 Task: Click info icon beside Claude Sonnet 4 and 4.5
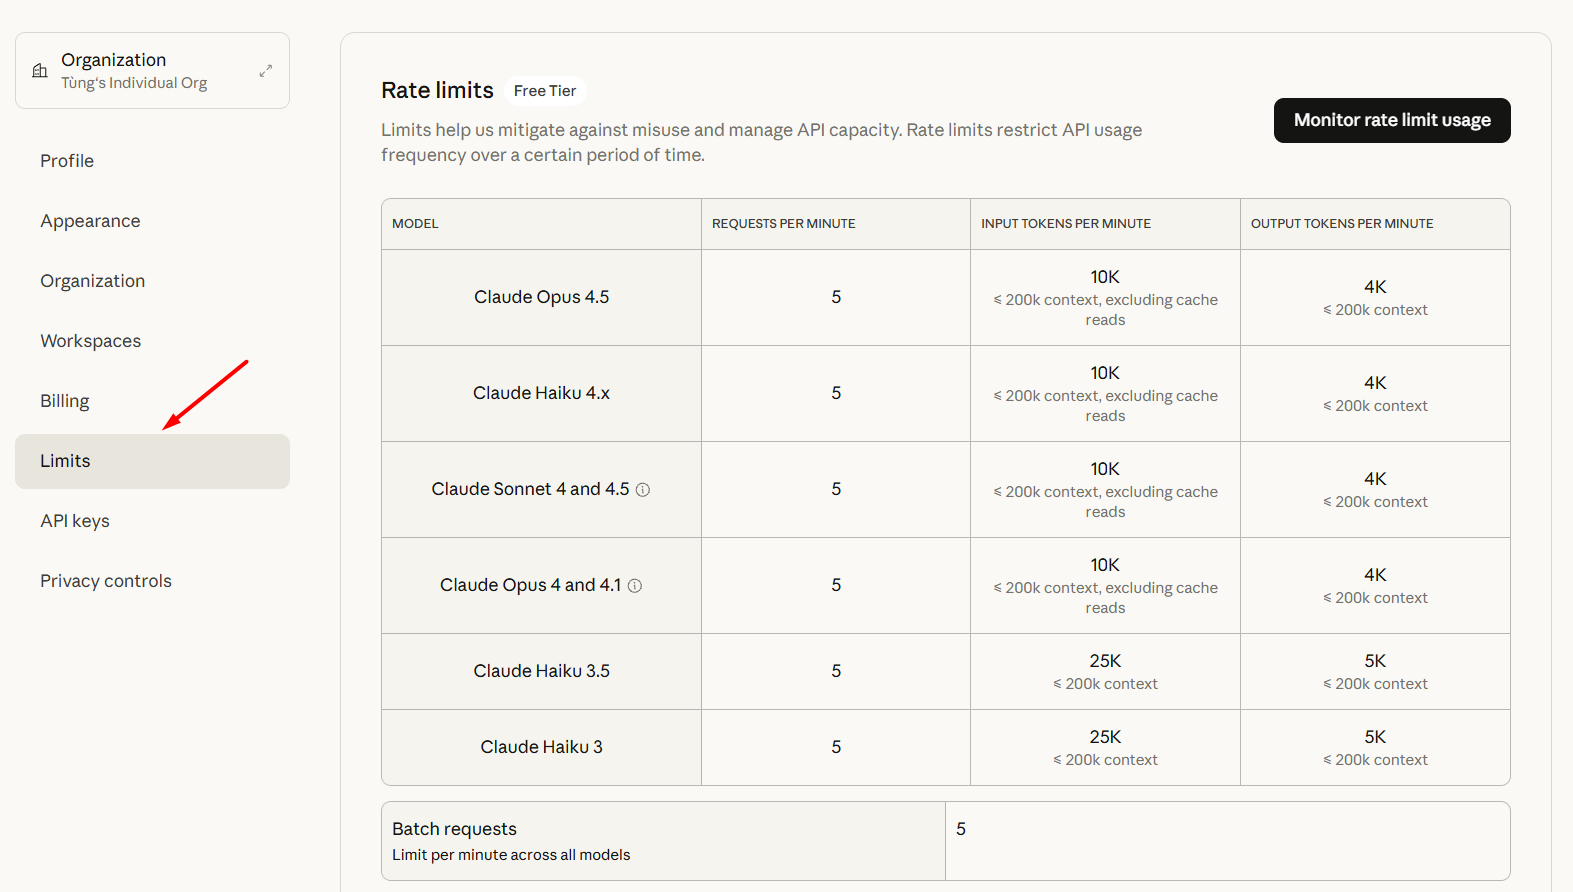[643, 490]
